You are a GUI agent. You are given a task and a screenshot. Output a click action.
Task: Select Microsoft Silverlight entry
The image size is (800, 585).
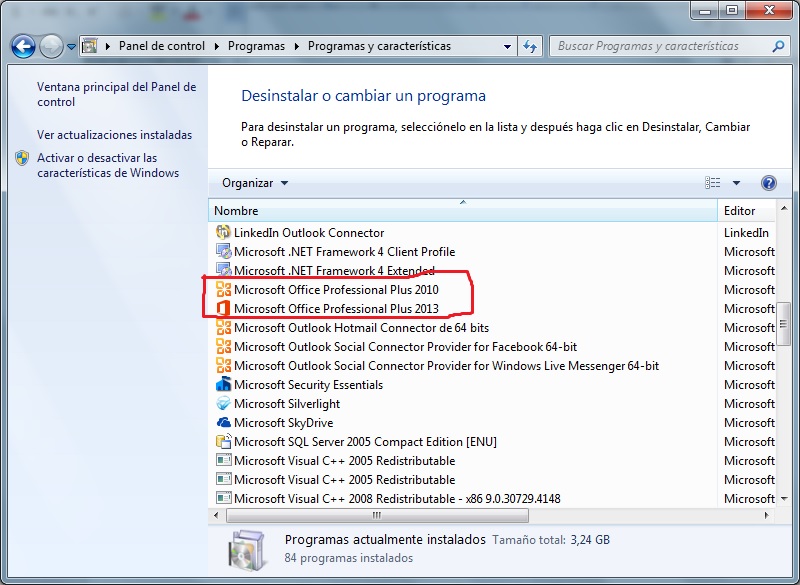pos(287,403)
